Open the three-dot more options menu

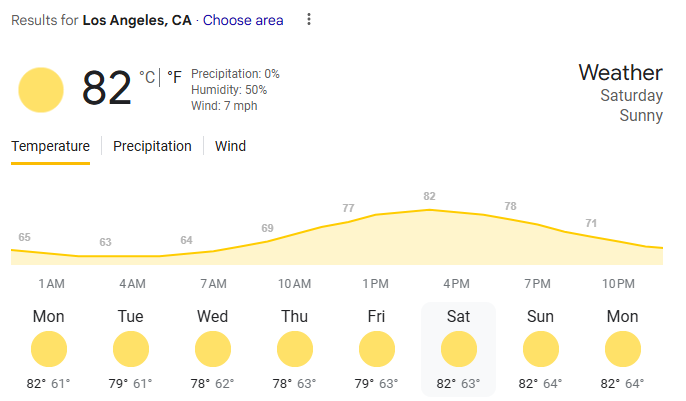[309, 20]
